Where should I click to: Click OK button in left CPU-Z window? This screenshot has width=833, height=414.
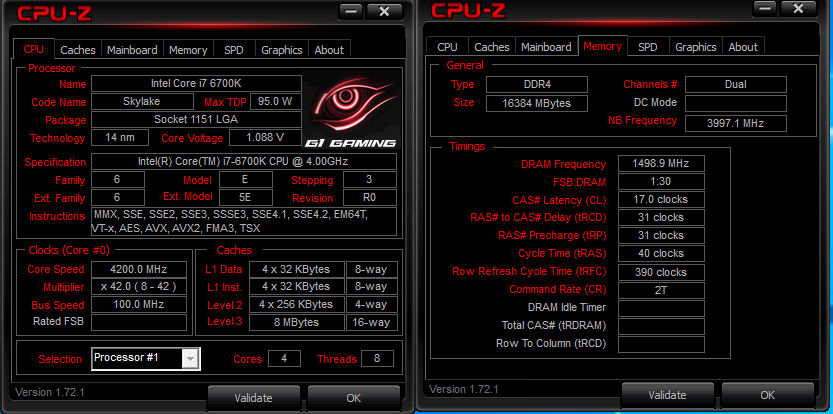tap(353, 398)
